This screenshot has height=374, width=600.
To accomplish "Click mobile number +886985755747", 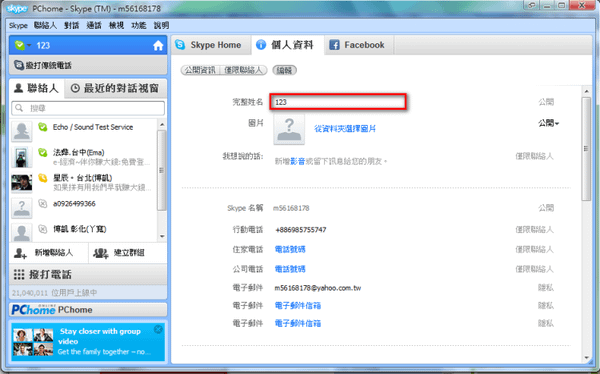I will pos(301,230).
